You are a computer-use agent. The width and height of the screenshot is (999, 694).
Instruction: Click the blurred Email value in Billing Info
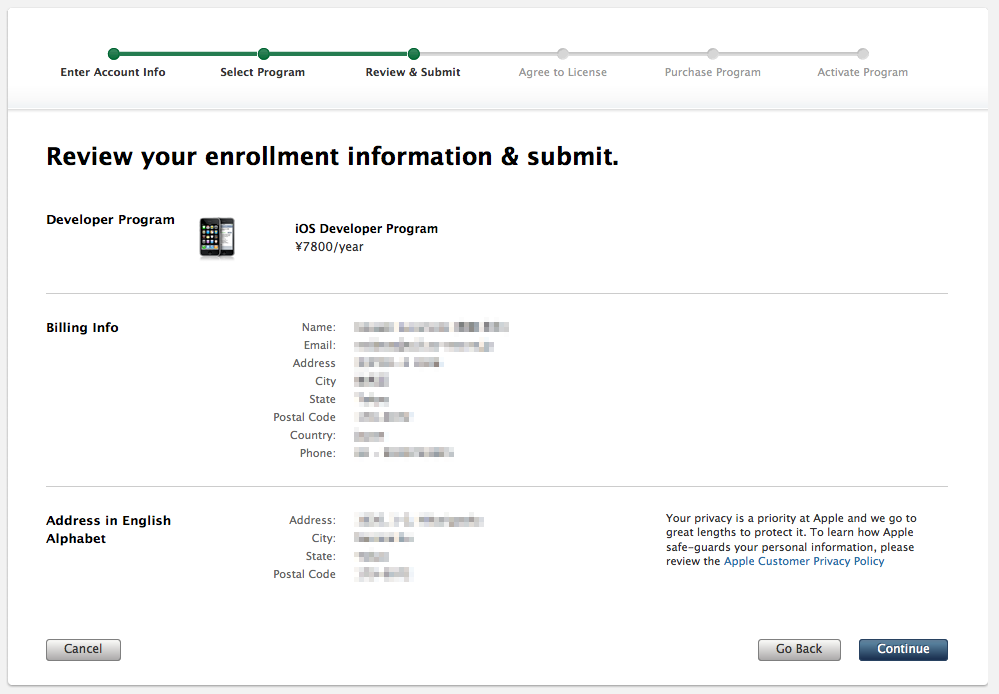(x=424, y=345)
